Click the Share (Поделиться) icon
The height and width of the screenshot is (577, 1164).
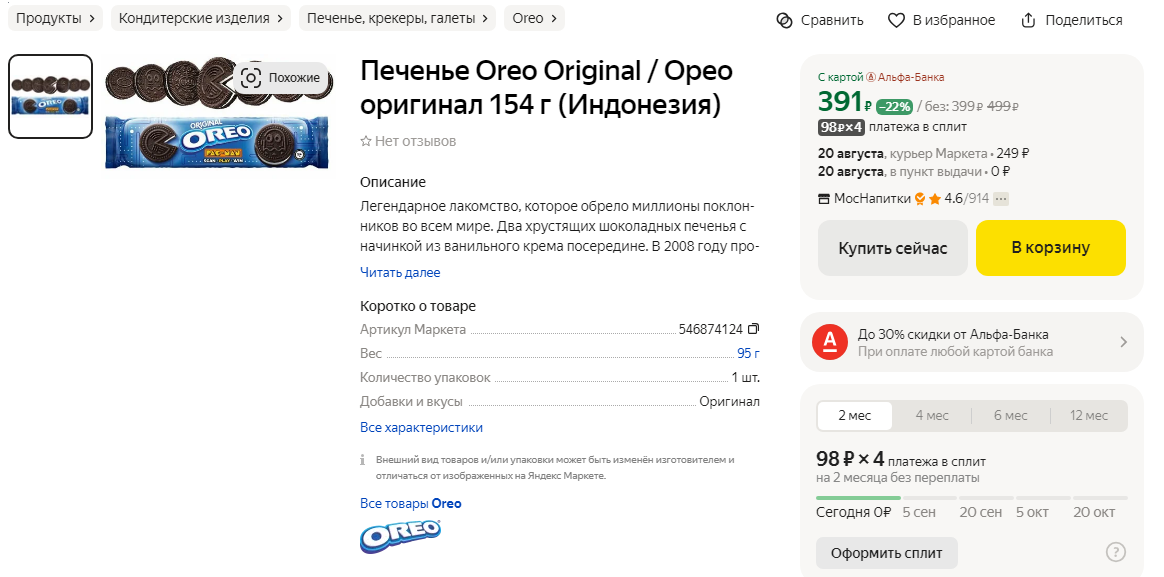coord(1028,20)
